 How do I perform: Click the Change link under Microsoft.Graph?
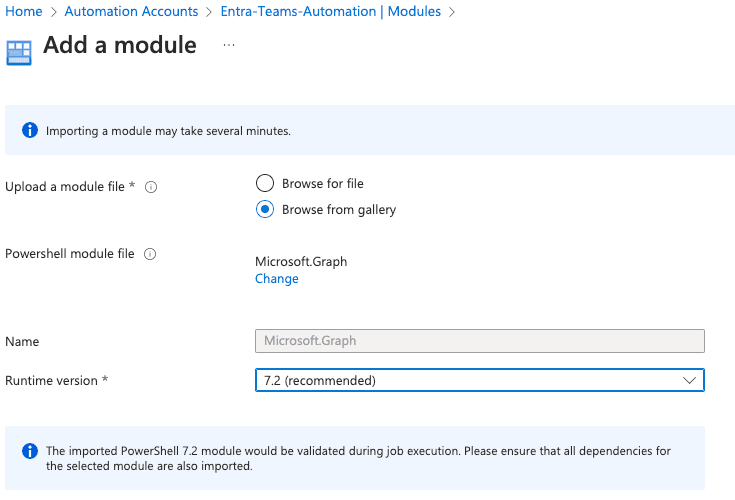point(277,279)
